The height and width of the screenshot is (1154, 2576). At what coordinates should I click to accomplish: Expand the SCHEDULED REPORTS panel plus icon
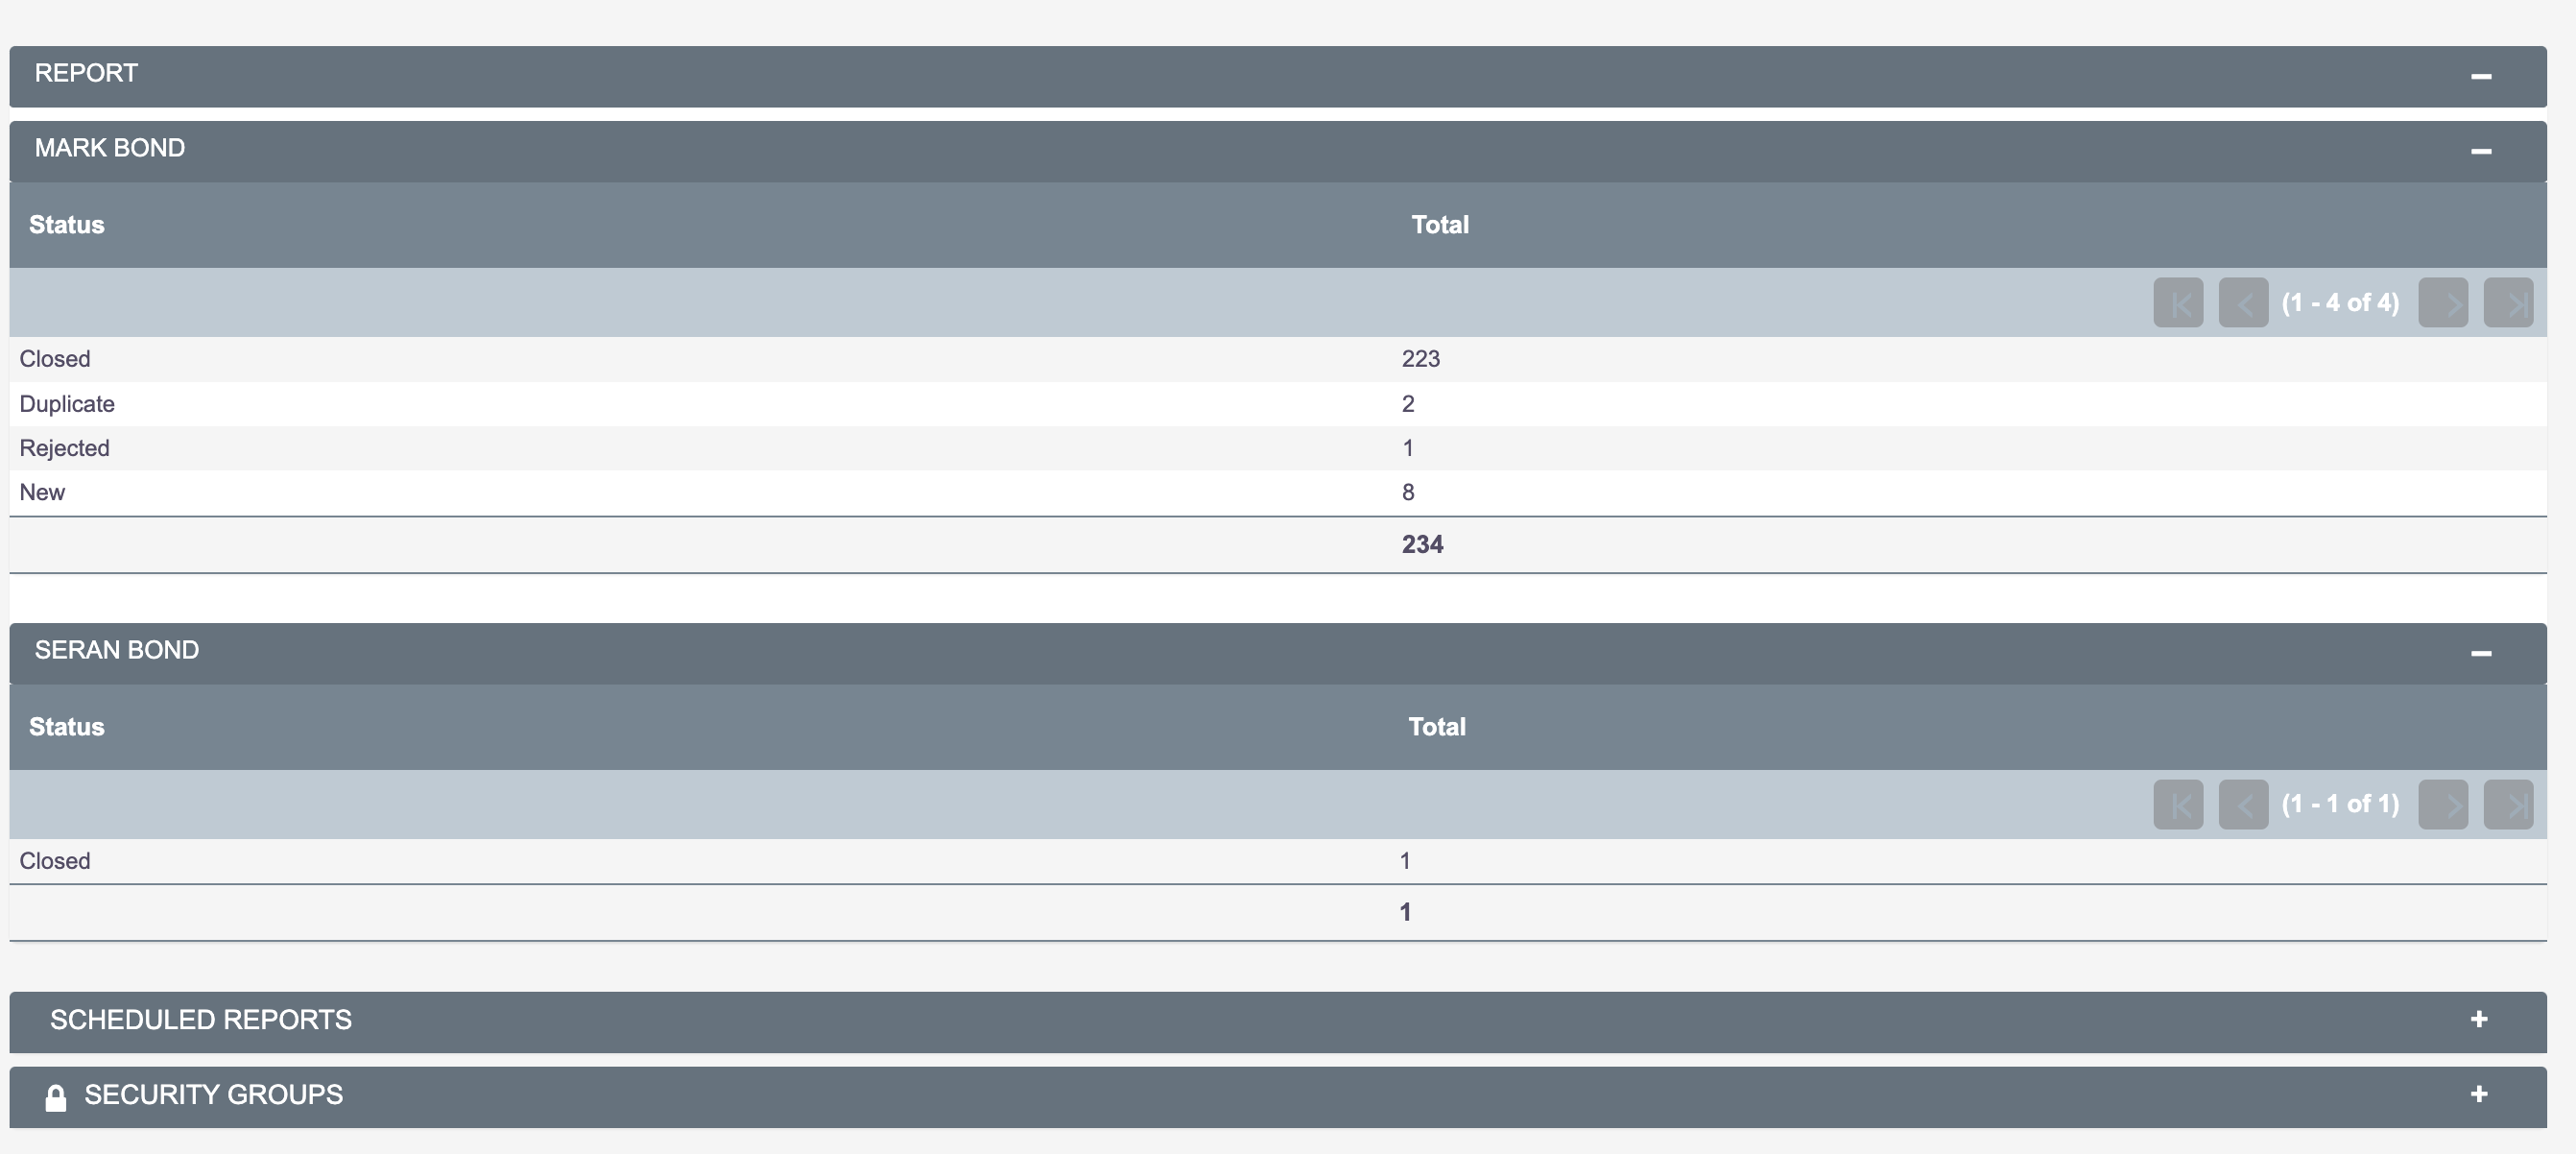[2479, 1019]
